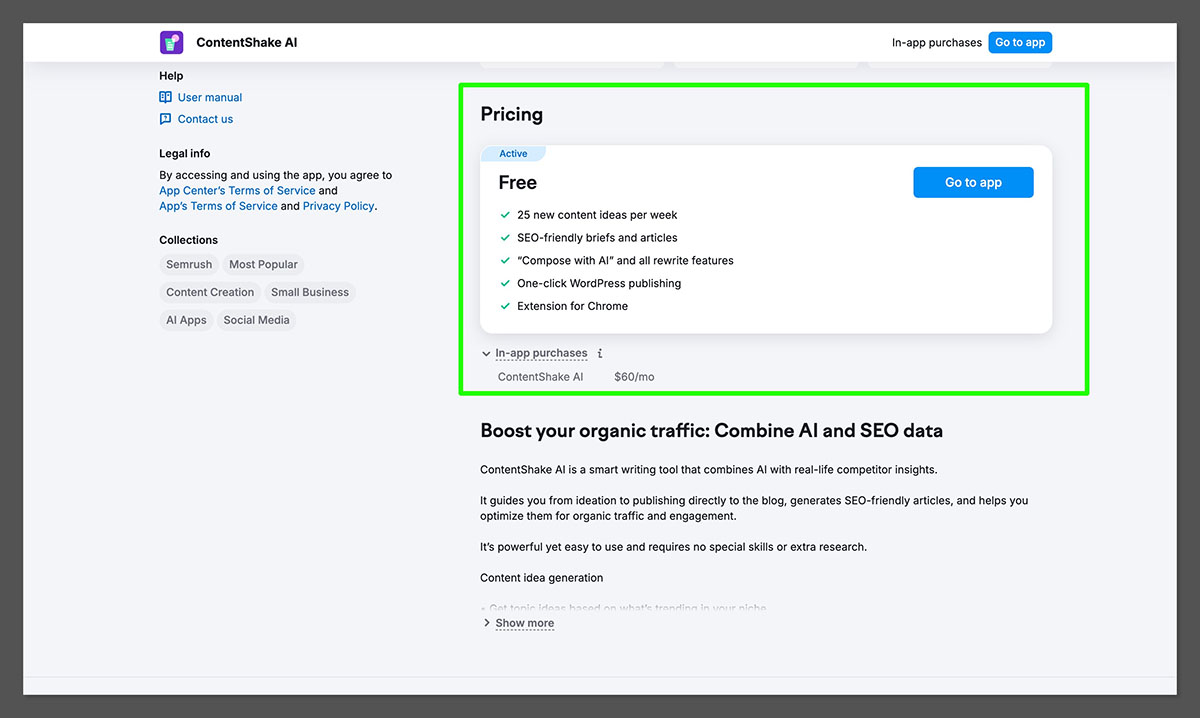Collapse the In-app purchases section
1200x718 pixels.
(540, 353)
